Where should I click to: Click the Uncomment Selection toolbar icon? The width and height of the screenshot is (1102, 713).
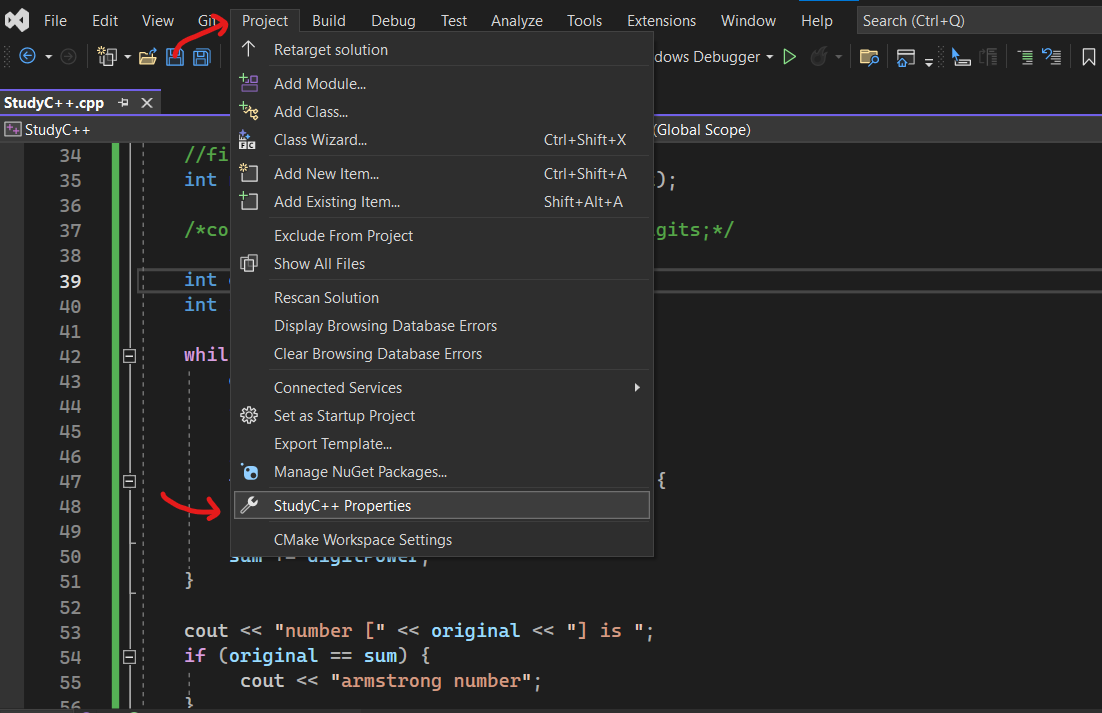click(1051, 56)
